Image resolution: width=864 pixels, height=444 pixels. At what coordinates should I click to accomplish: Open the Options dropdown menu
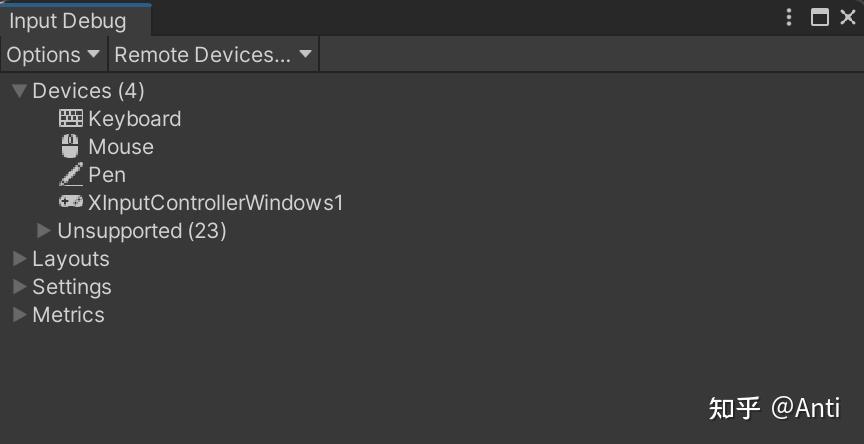(54, 55)
